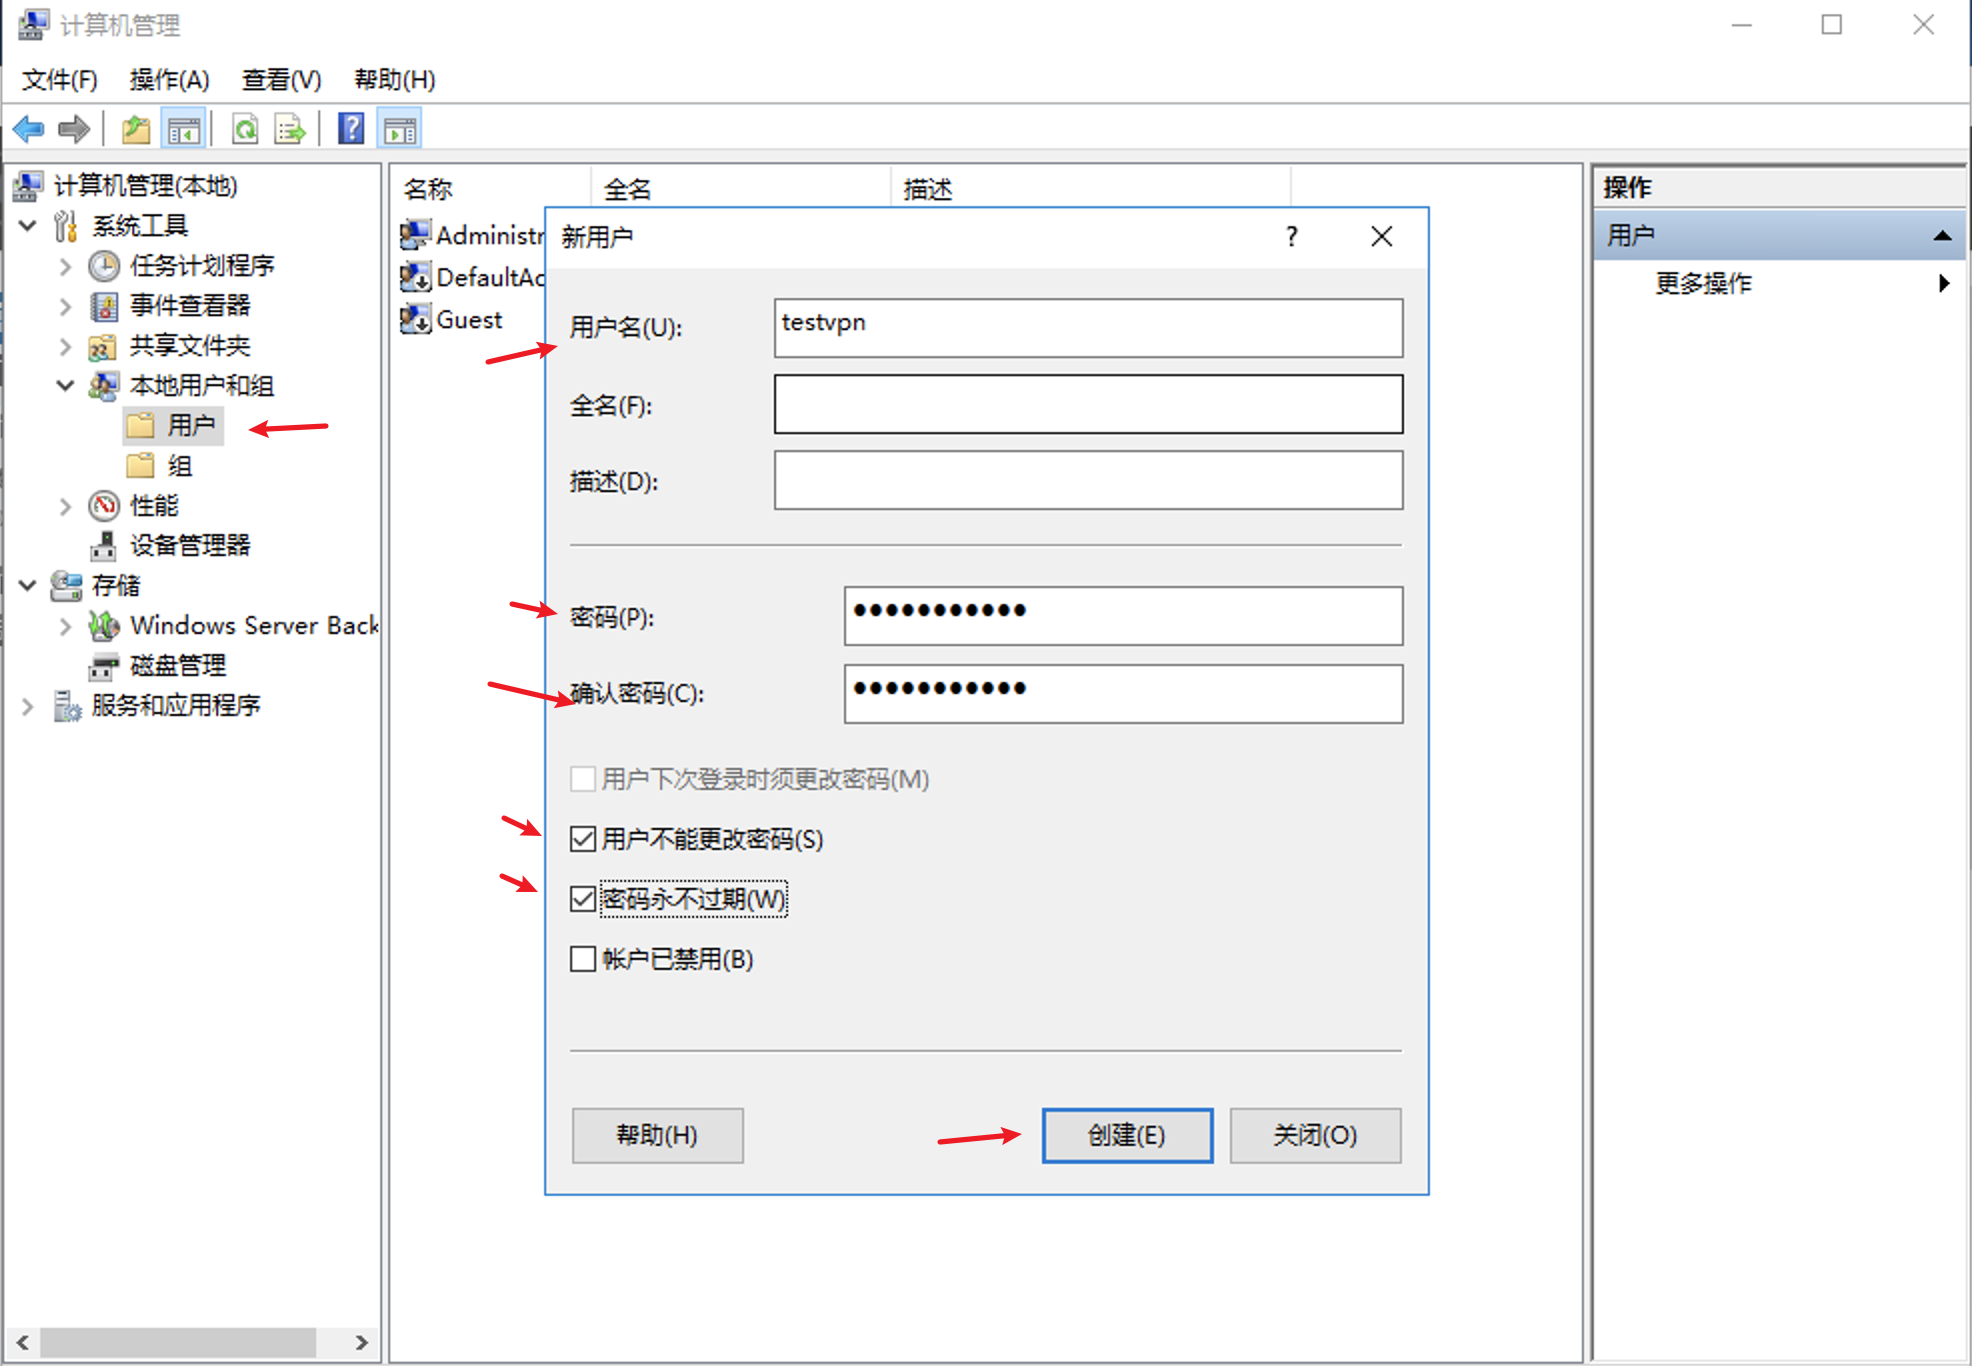Uncheck 密码永不过期(W)
Screen dimensions: 1972x1366
(x=583, y=900)
